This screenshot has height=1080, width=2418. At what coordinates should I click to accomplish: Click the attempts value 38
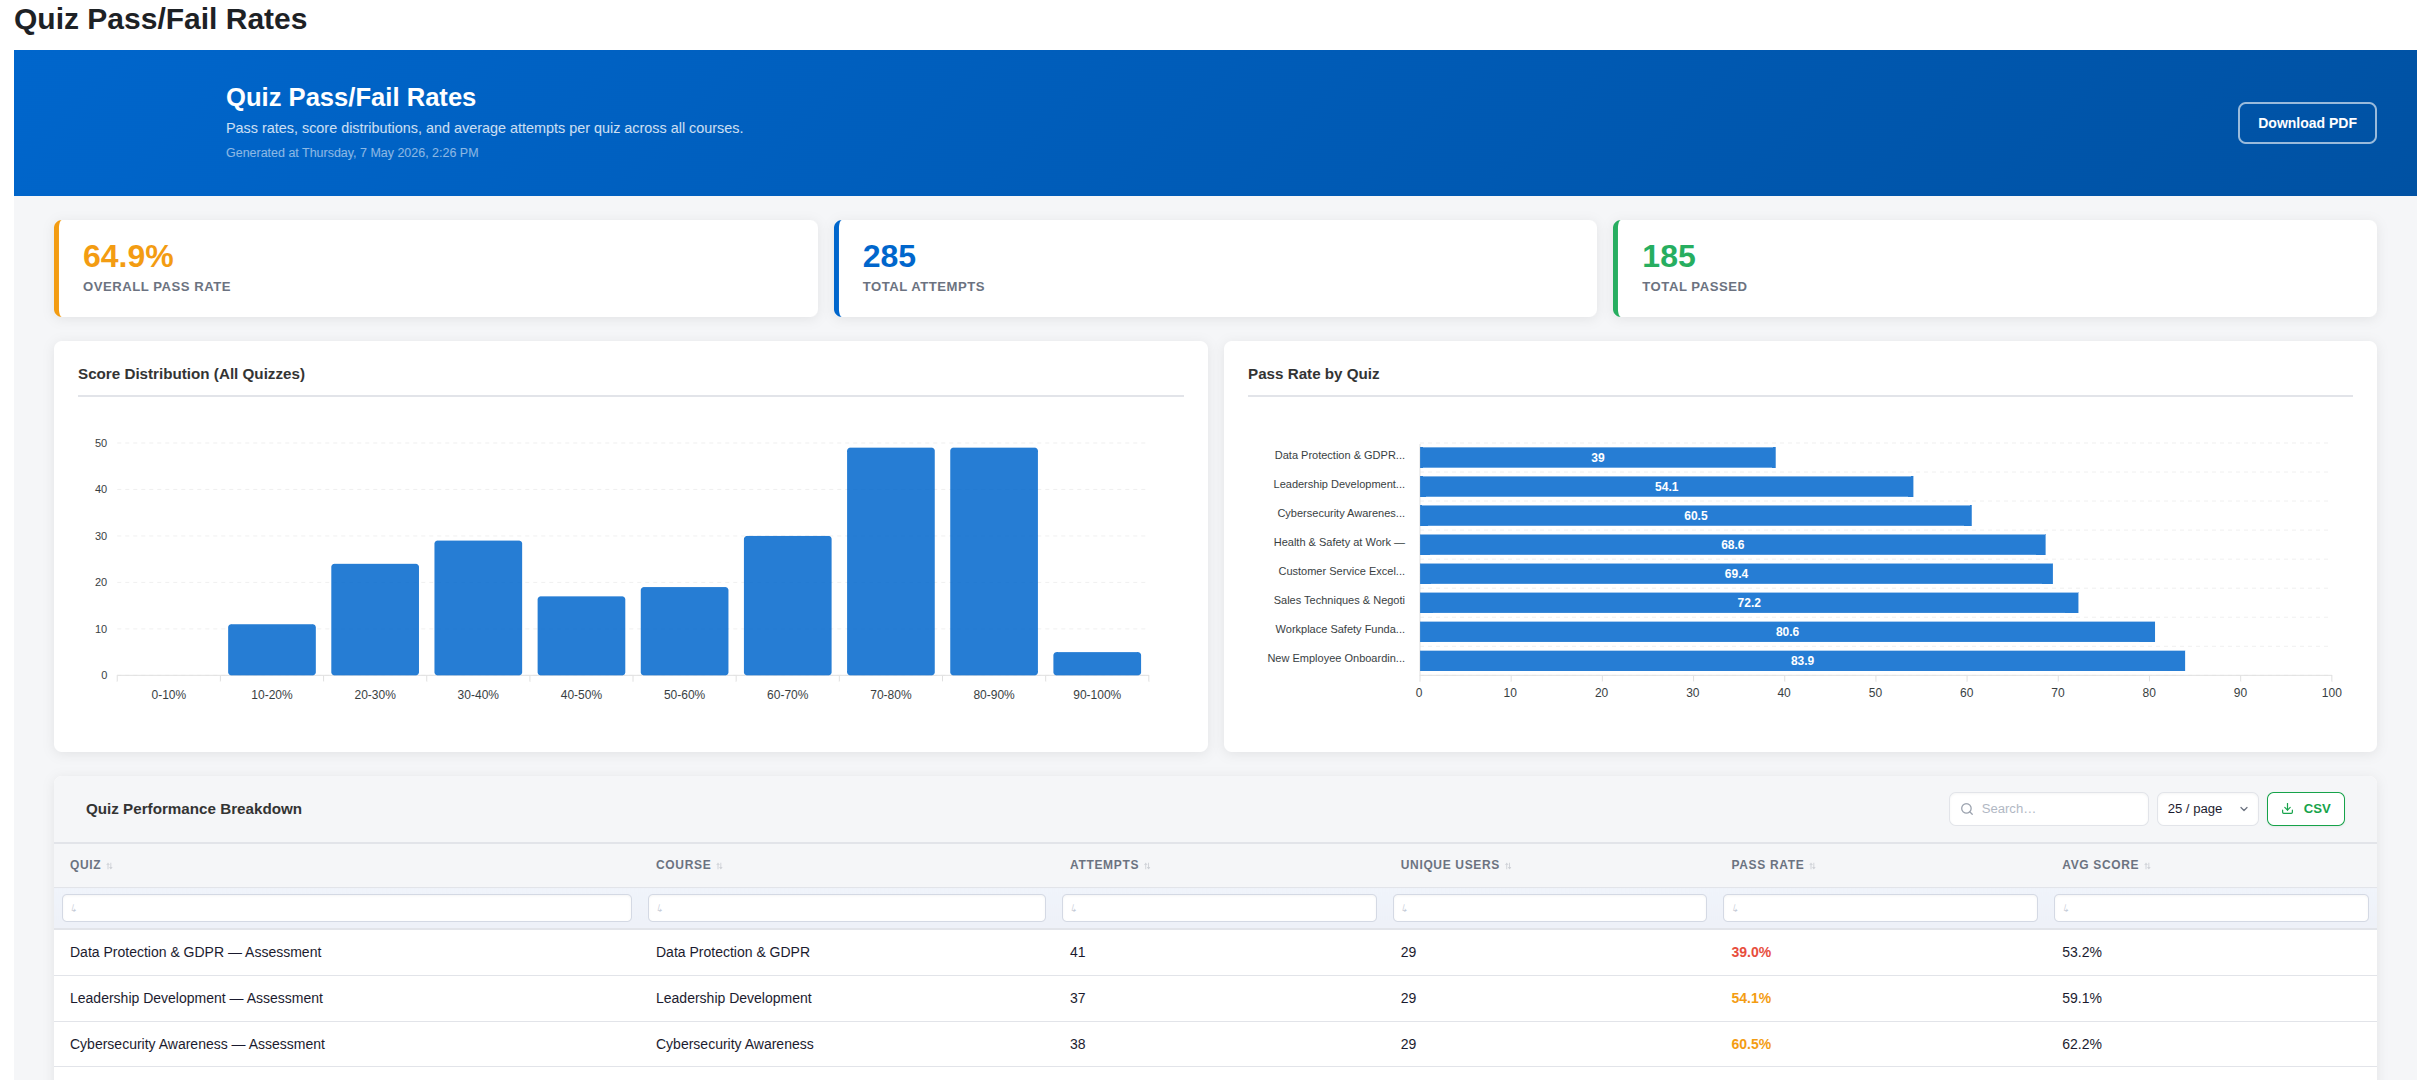coord(1078,1044)
